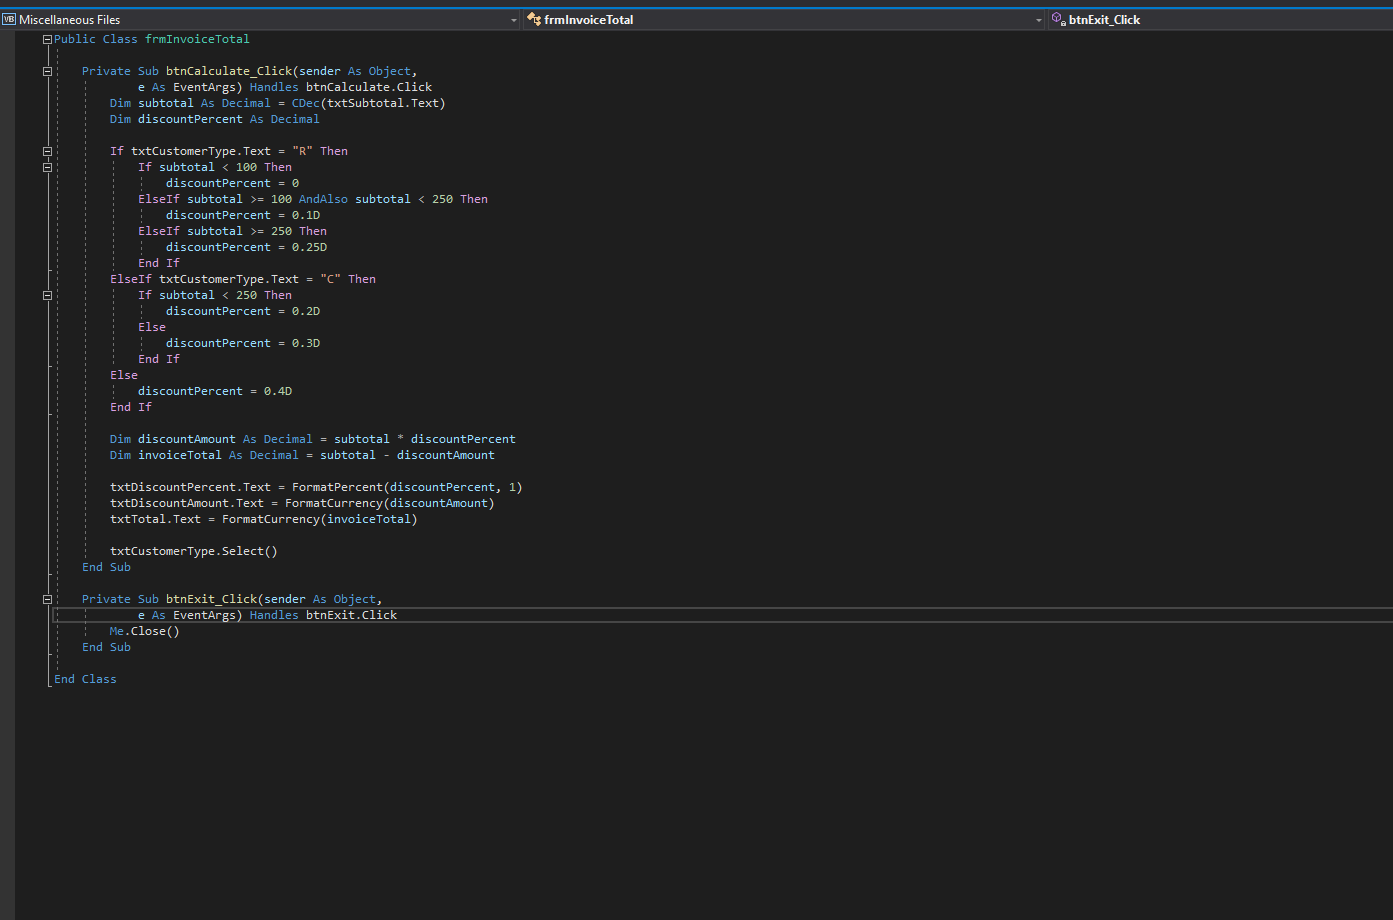This screenshot has width=1393, height=920.
Task: Collapse the If subtotal < 100 block
Action: 47,167
